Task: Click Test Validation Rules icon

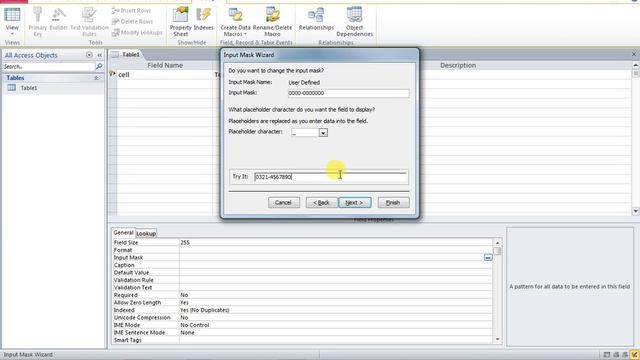Action: tap(89, 21)
